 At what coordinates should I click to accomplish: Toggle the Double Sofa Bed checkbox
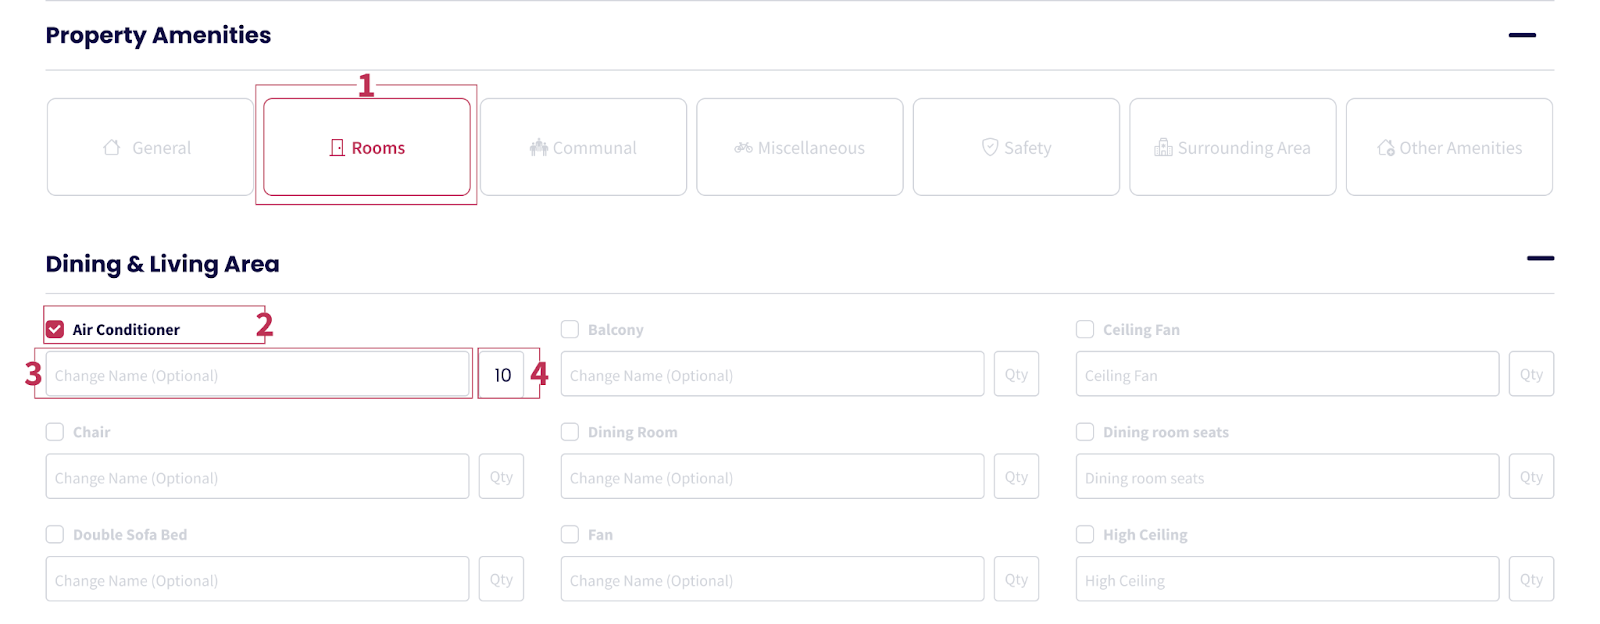click(x=55, y=534)
